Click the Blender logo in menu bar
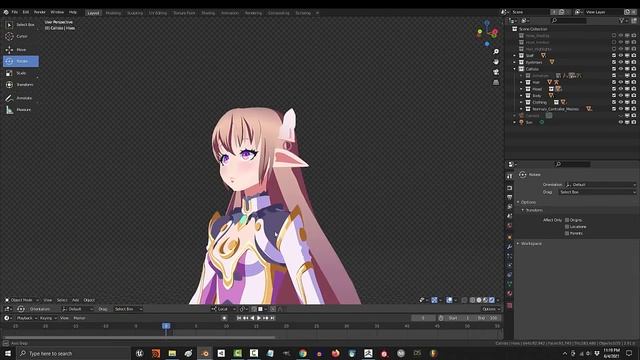Image resolution: width=640 pixels, height=360 pixels. [6, 12]
